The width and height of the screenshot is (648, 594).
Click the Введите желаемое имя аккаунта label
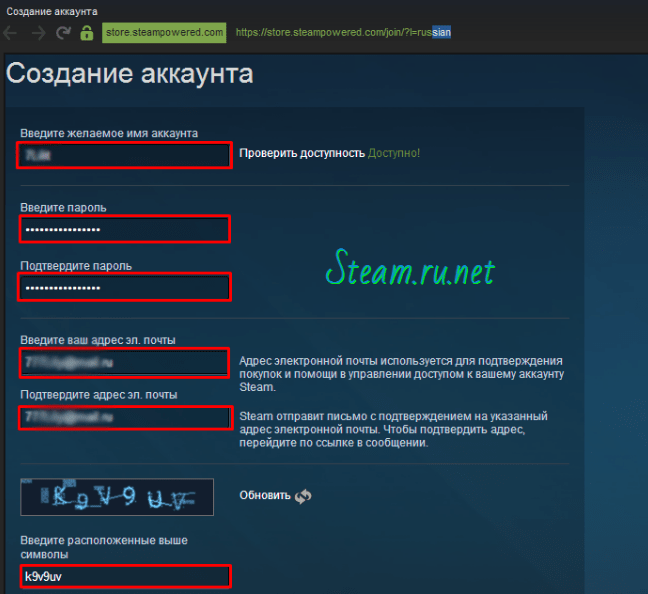[x=109, y=134]
